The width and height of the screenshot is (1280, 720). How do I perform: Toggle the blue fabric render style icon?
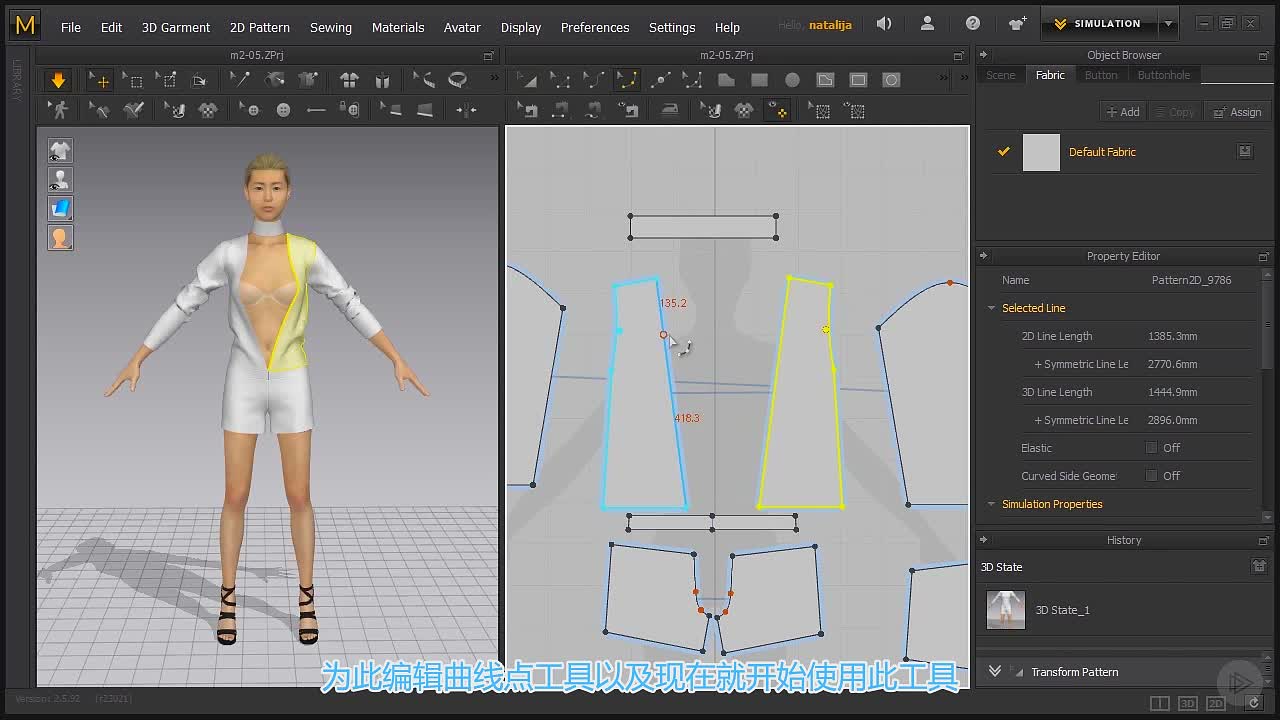[x=60, y=209]
